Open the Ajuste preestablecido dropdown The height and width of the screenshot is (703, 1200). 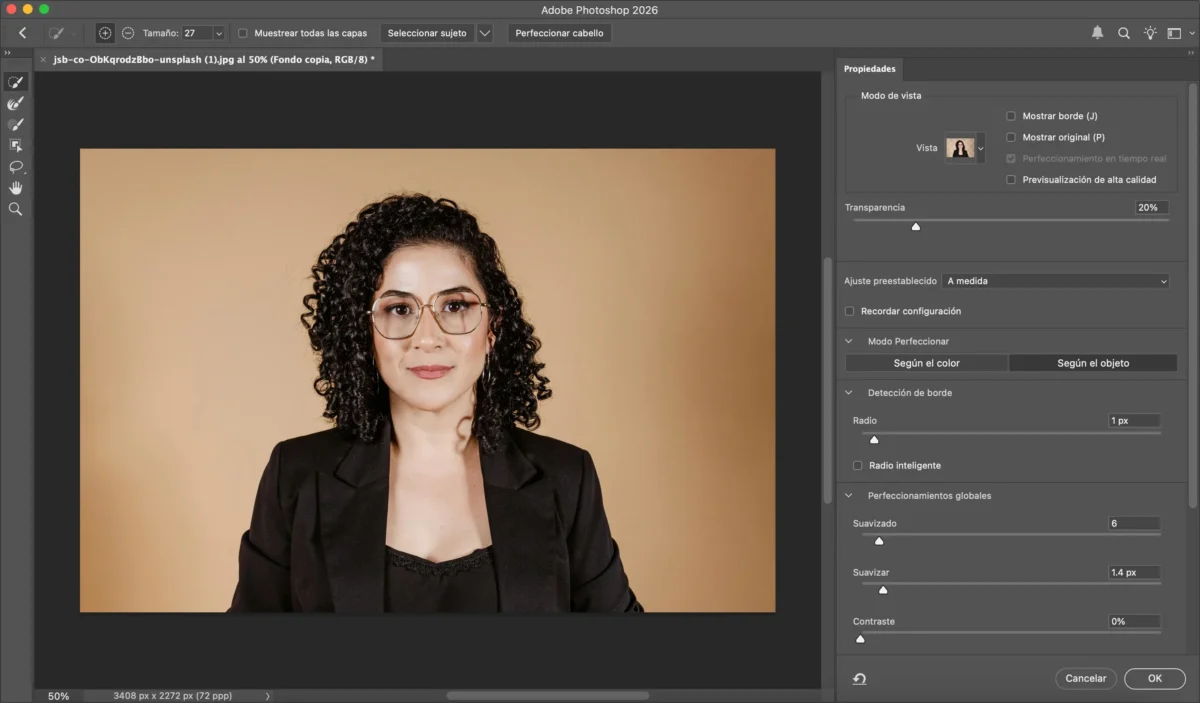[1056, 281]
